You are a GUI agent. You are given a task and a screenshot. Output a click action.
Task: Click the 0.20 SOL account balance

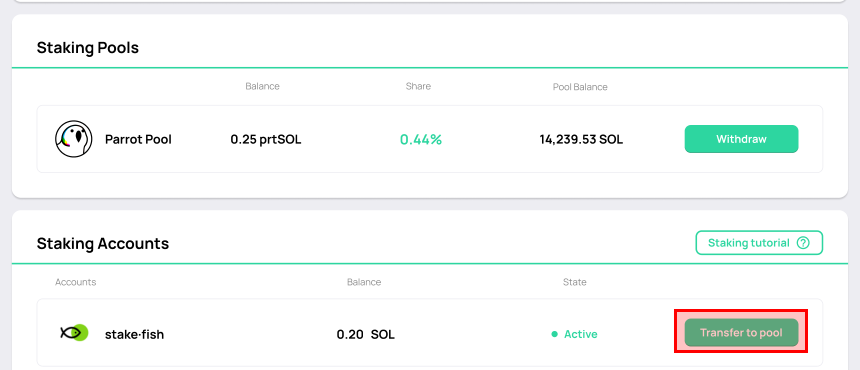(365, 334)
